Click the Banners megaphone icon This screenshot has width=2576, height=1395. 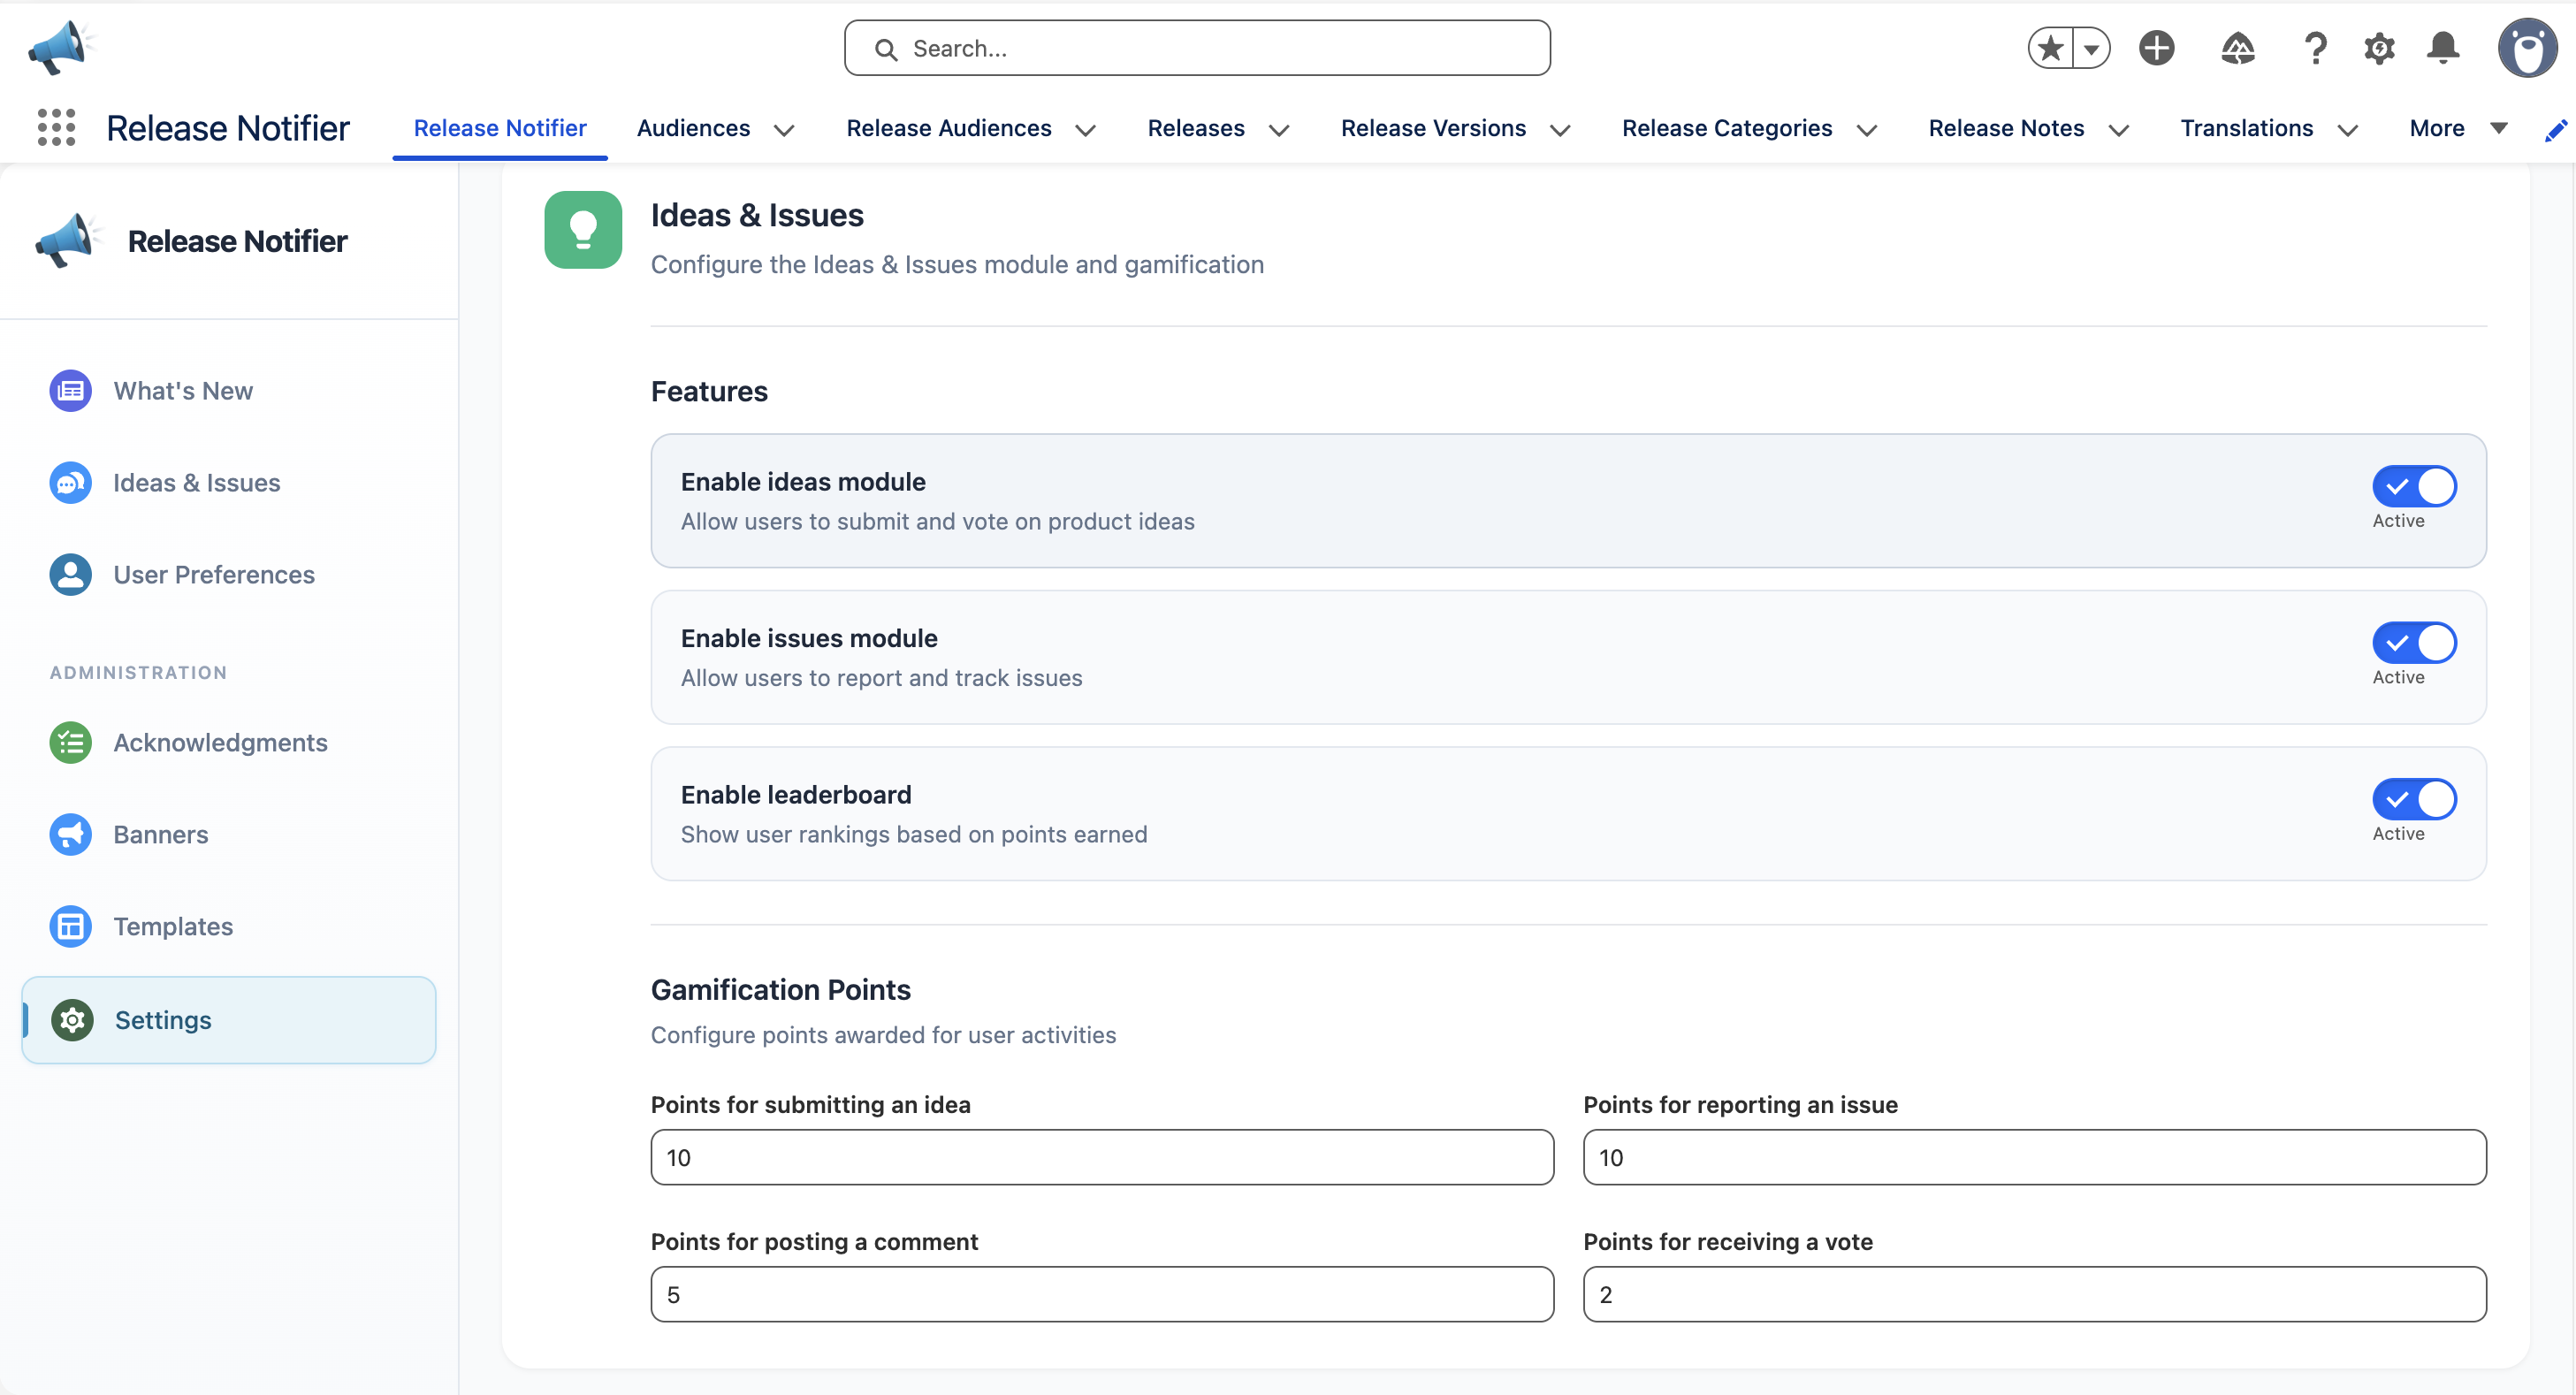pos(70,835)
